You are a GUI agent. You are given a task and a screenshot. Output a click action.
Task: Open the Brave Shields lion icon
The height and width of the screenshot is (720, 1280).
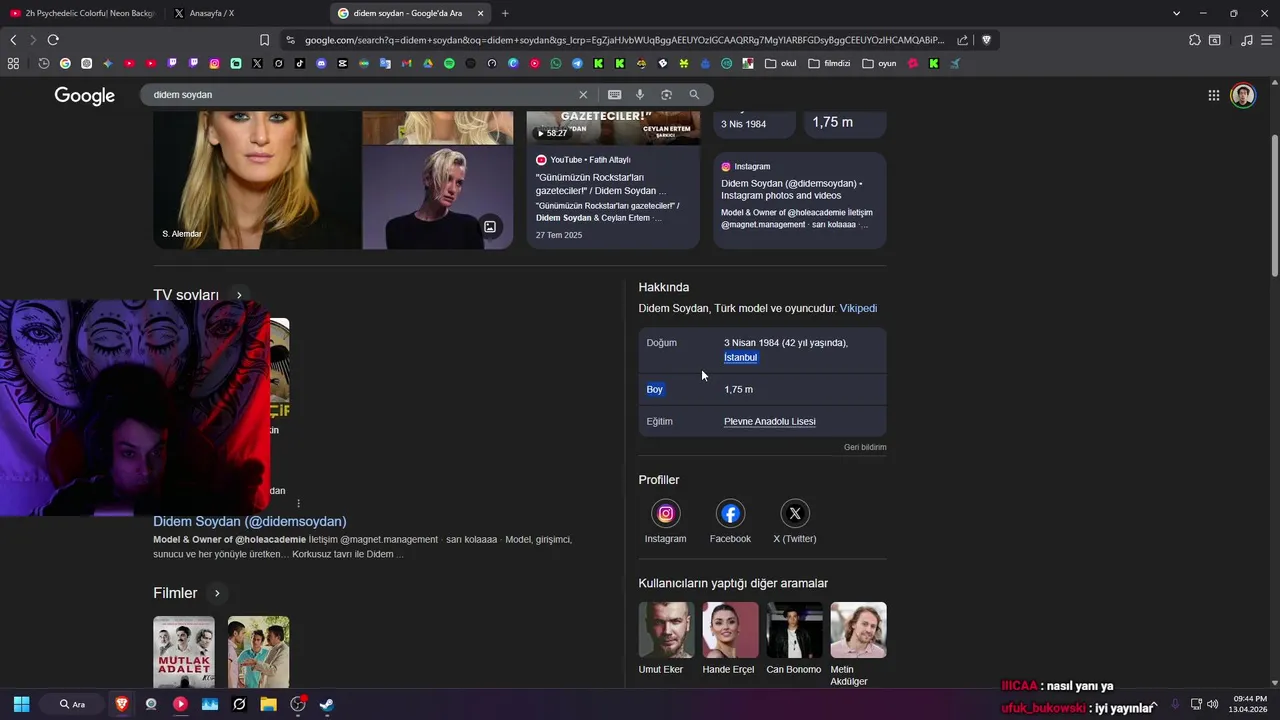(x=986, y=40)
